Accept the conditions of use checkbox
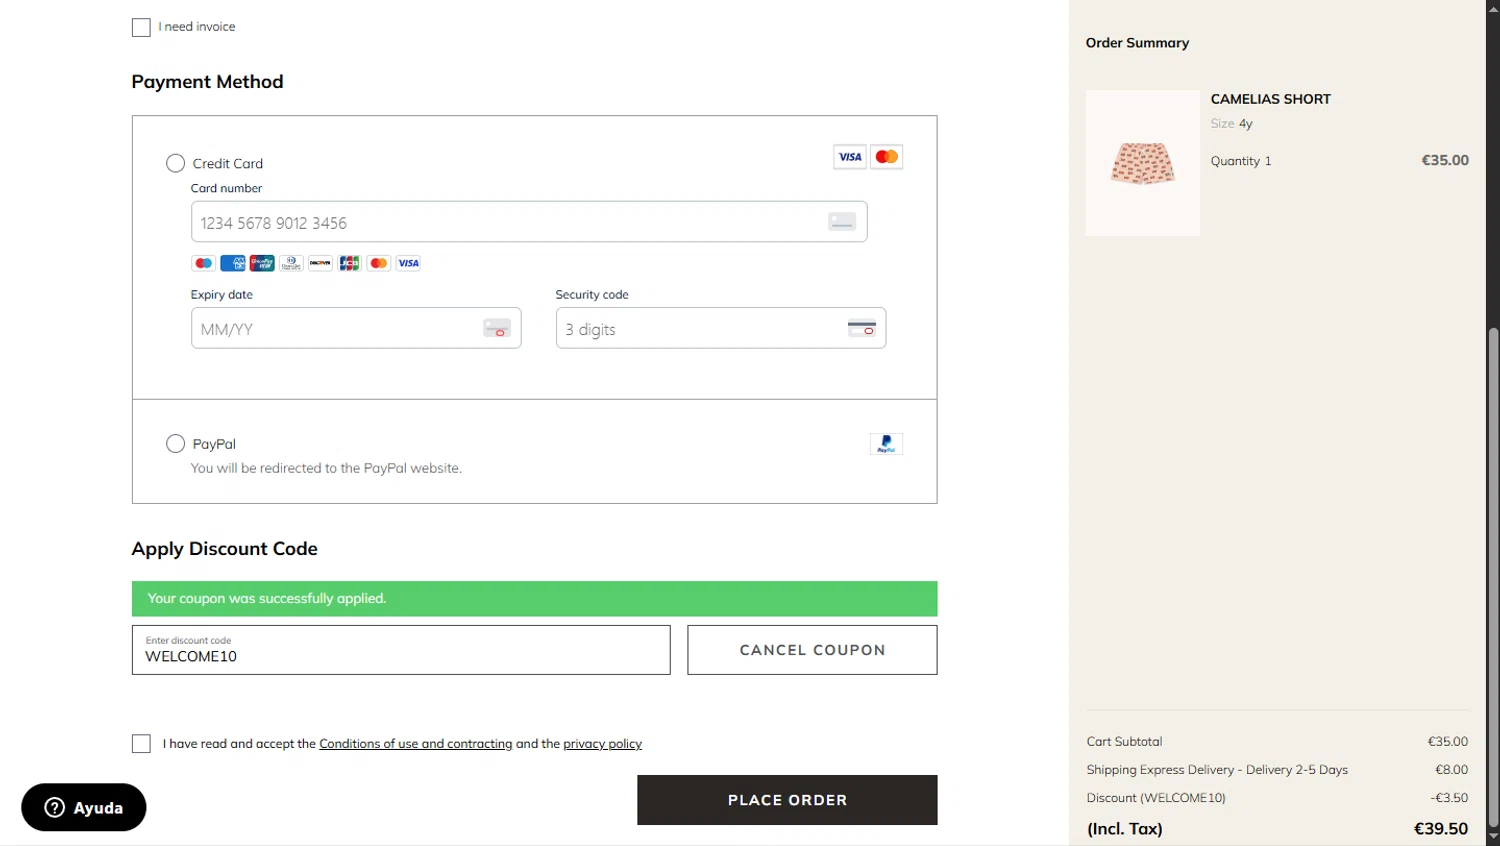Screen dimensions: 1500x846 (x=141, y=744)
